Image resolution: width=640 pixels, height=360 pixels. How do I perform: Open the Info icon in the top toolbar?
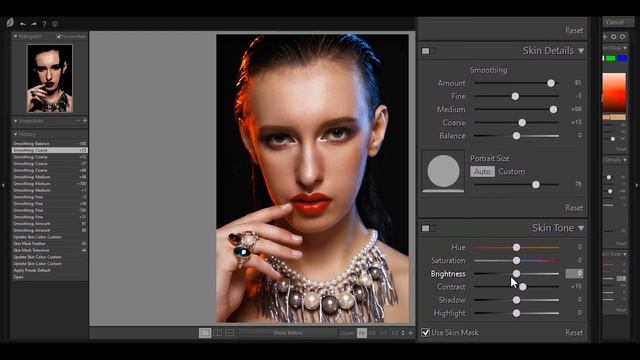point(55,24)
